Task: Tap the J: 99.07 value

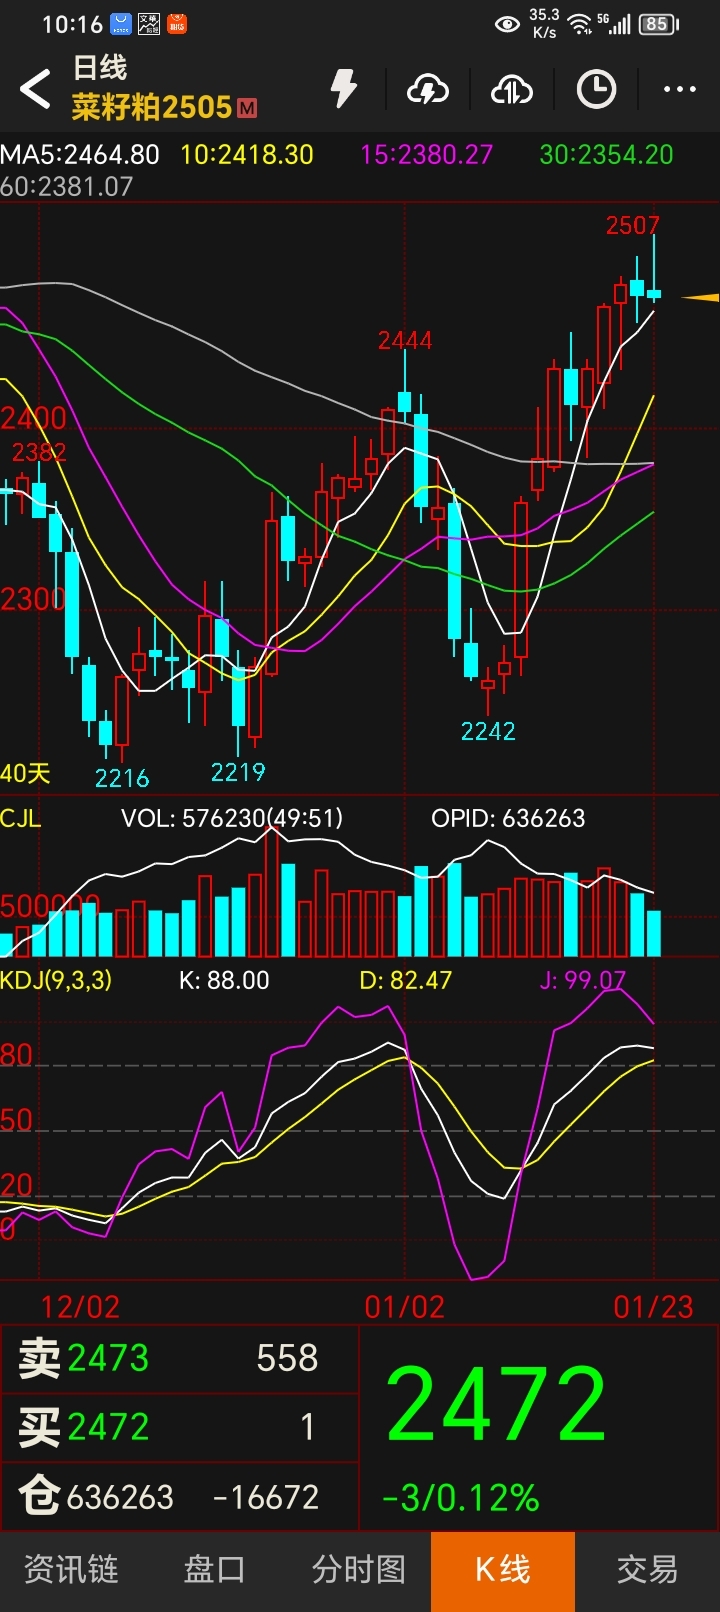Action: (x=583, y=980)
